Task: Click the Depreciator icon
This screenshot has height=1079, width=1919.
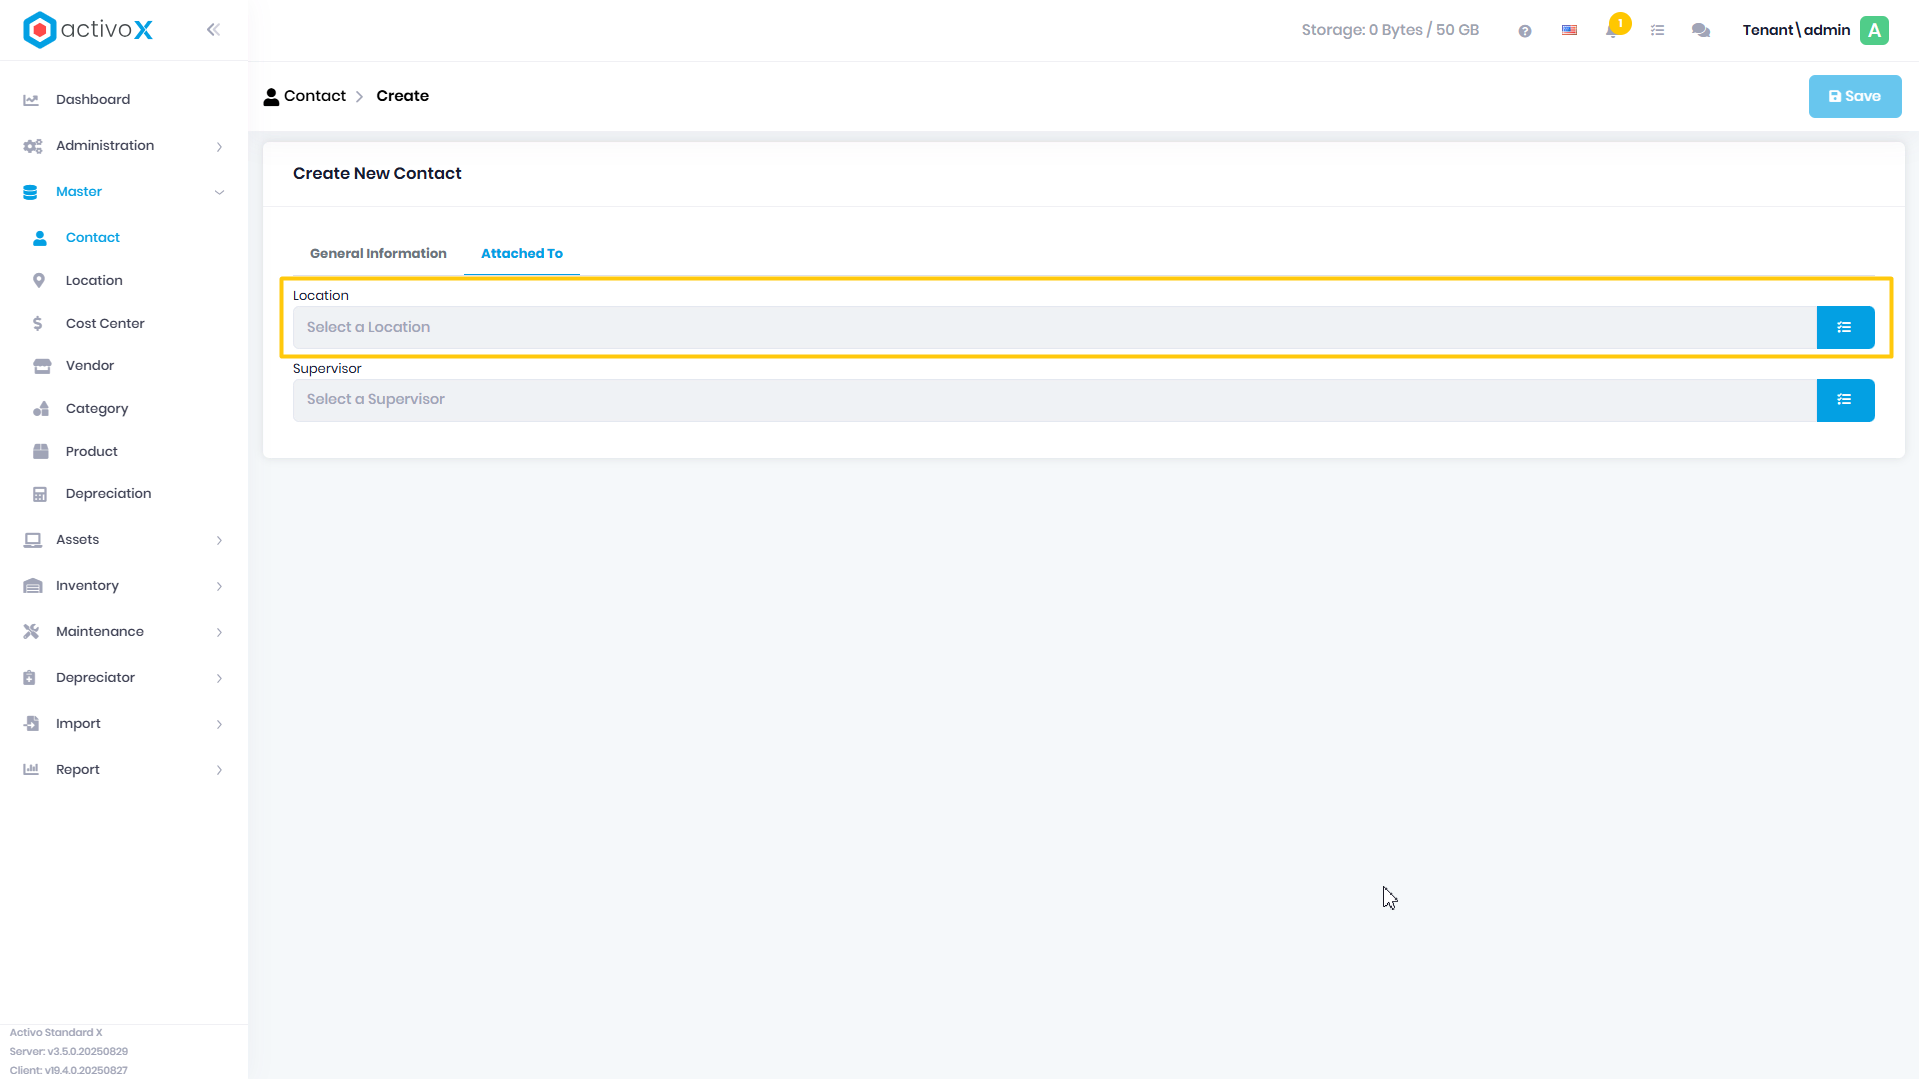Action: coord(30,678)
